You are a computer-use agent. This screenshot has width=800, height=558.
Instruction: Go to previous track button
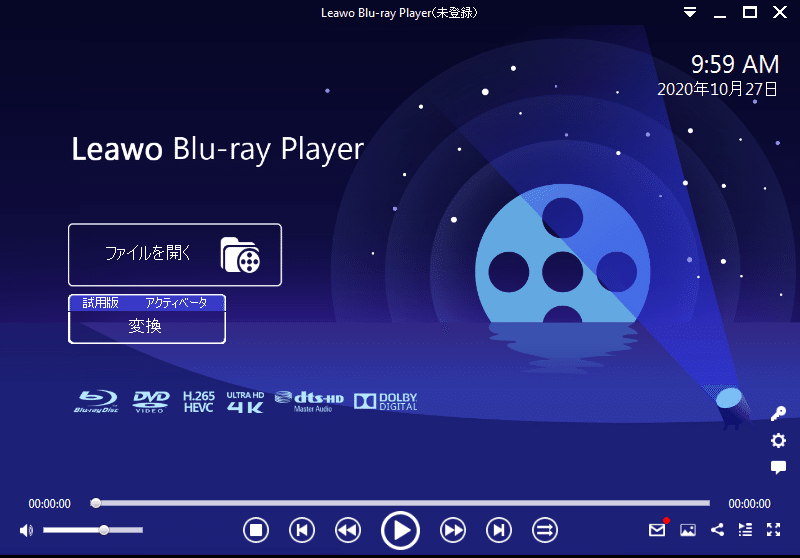pos(302,530)
